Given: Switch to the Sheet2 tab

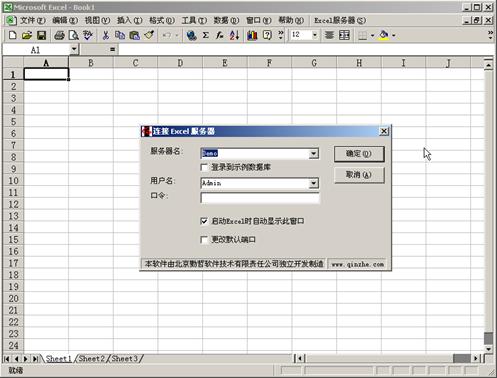Looking at the screenshot, I should [x=91, y=359].
